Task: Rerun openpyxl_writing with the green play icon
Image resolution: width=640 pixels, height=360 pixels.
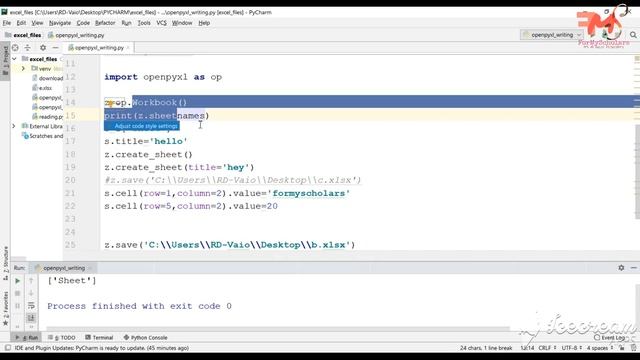Action: pyautogui.click(x=18, y=281)
